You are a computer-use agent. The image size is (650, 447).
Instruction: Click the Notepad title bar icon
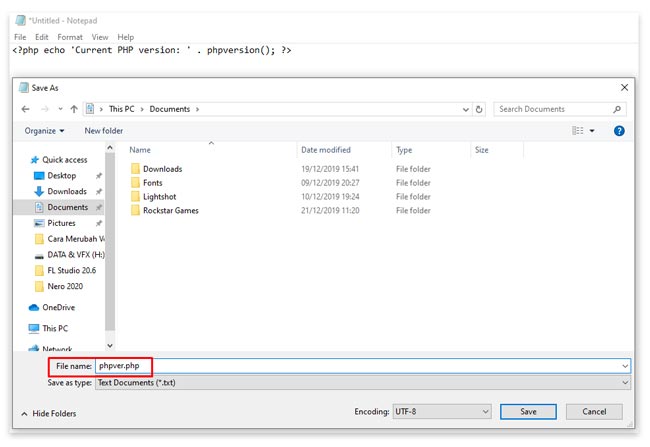tap(20, 20)
